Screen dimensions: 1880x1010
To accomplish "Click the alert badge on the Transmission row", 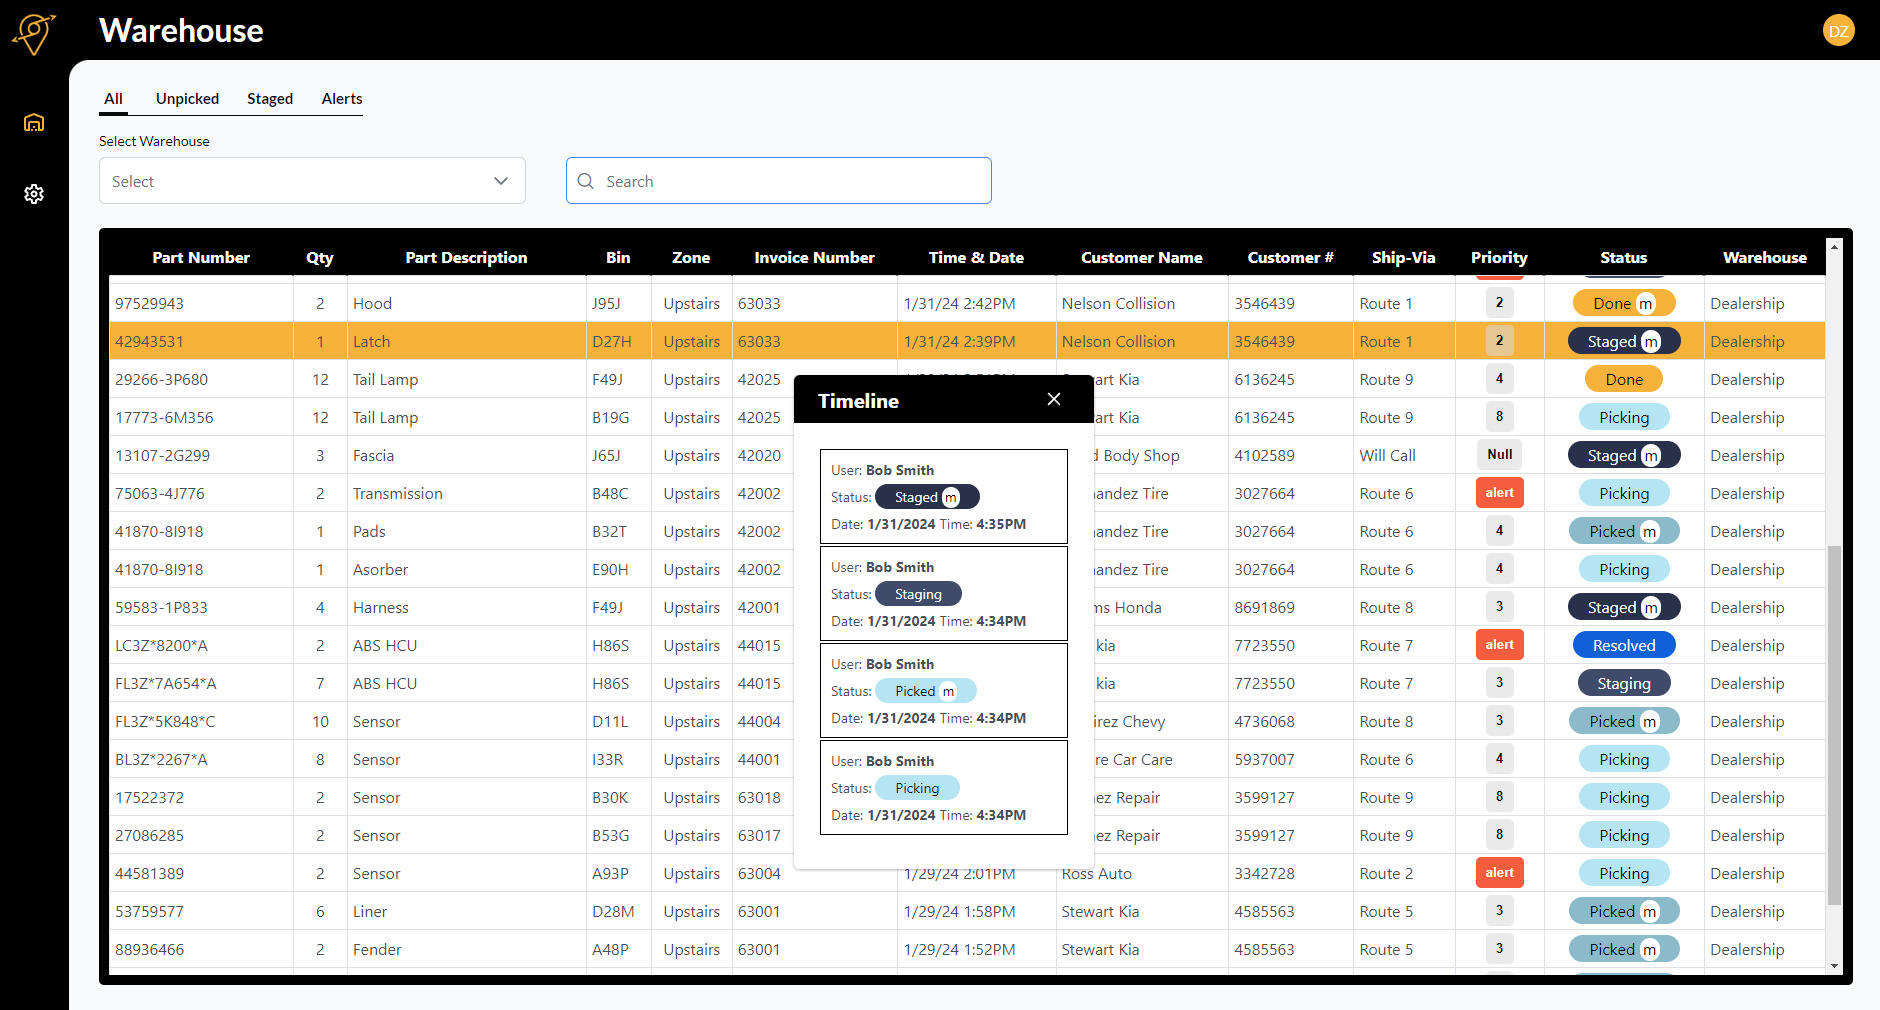I will [x=1499, y=492].
